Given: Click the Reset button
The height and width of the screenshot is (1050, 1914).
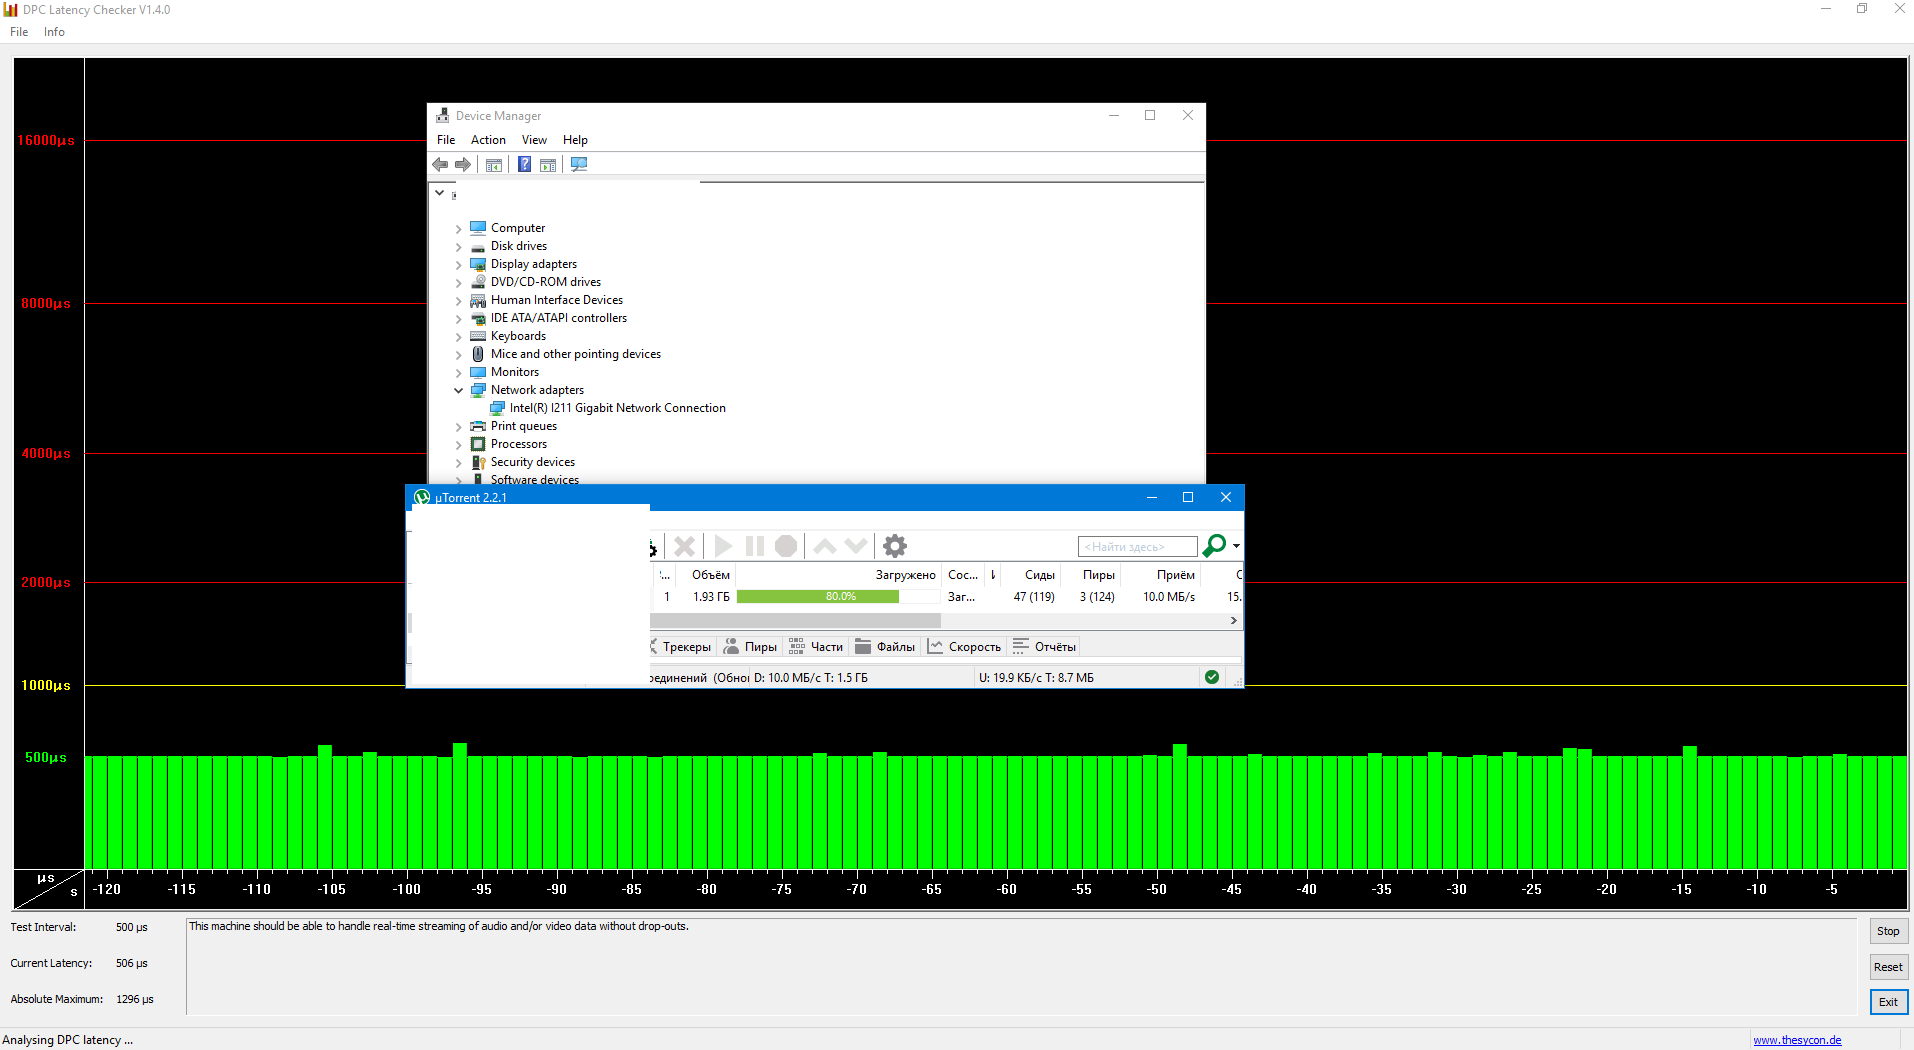Looking at the screenshot, I should [x=1888, y=967].
